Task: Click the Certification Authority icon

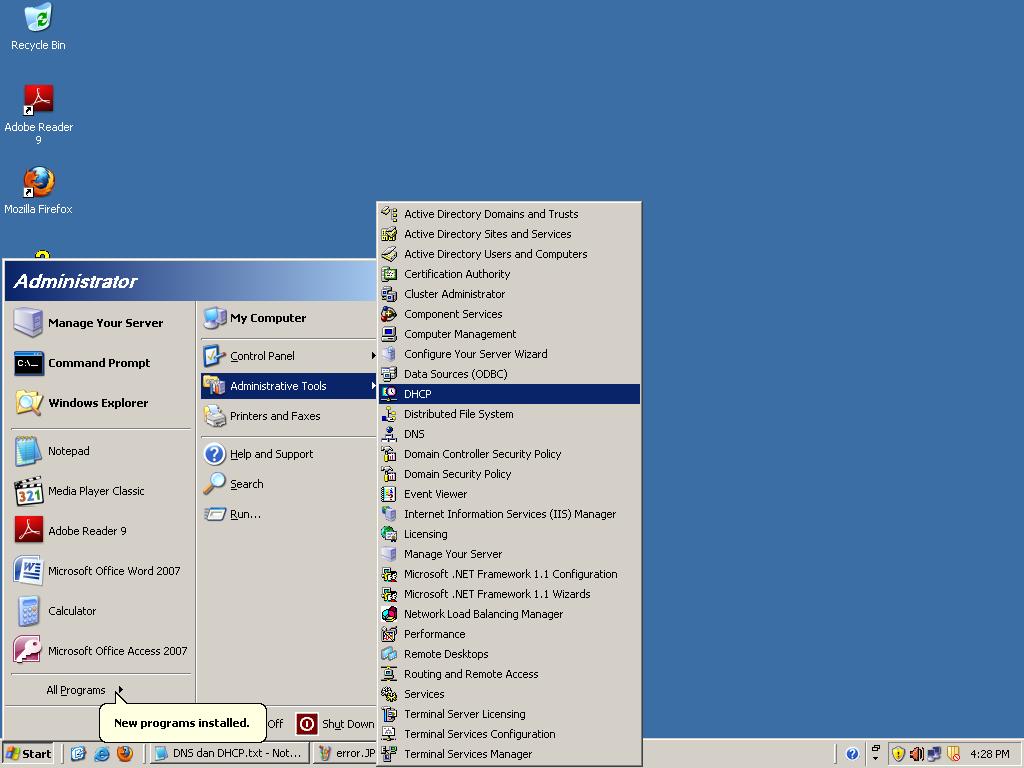Action: [x=389, y=274]
